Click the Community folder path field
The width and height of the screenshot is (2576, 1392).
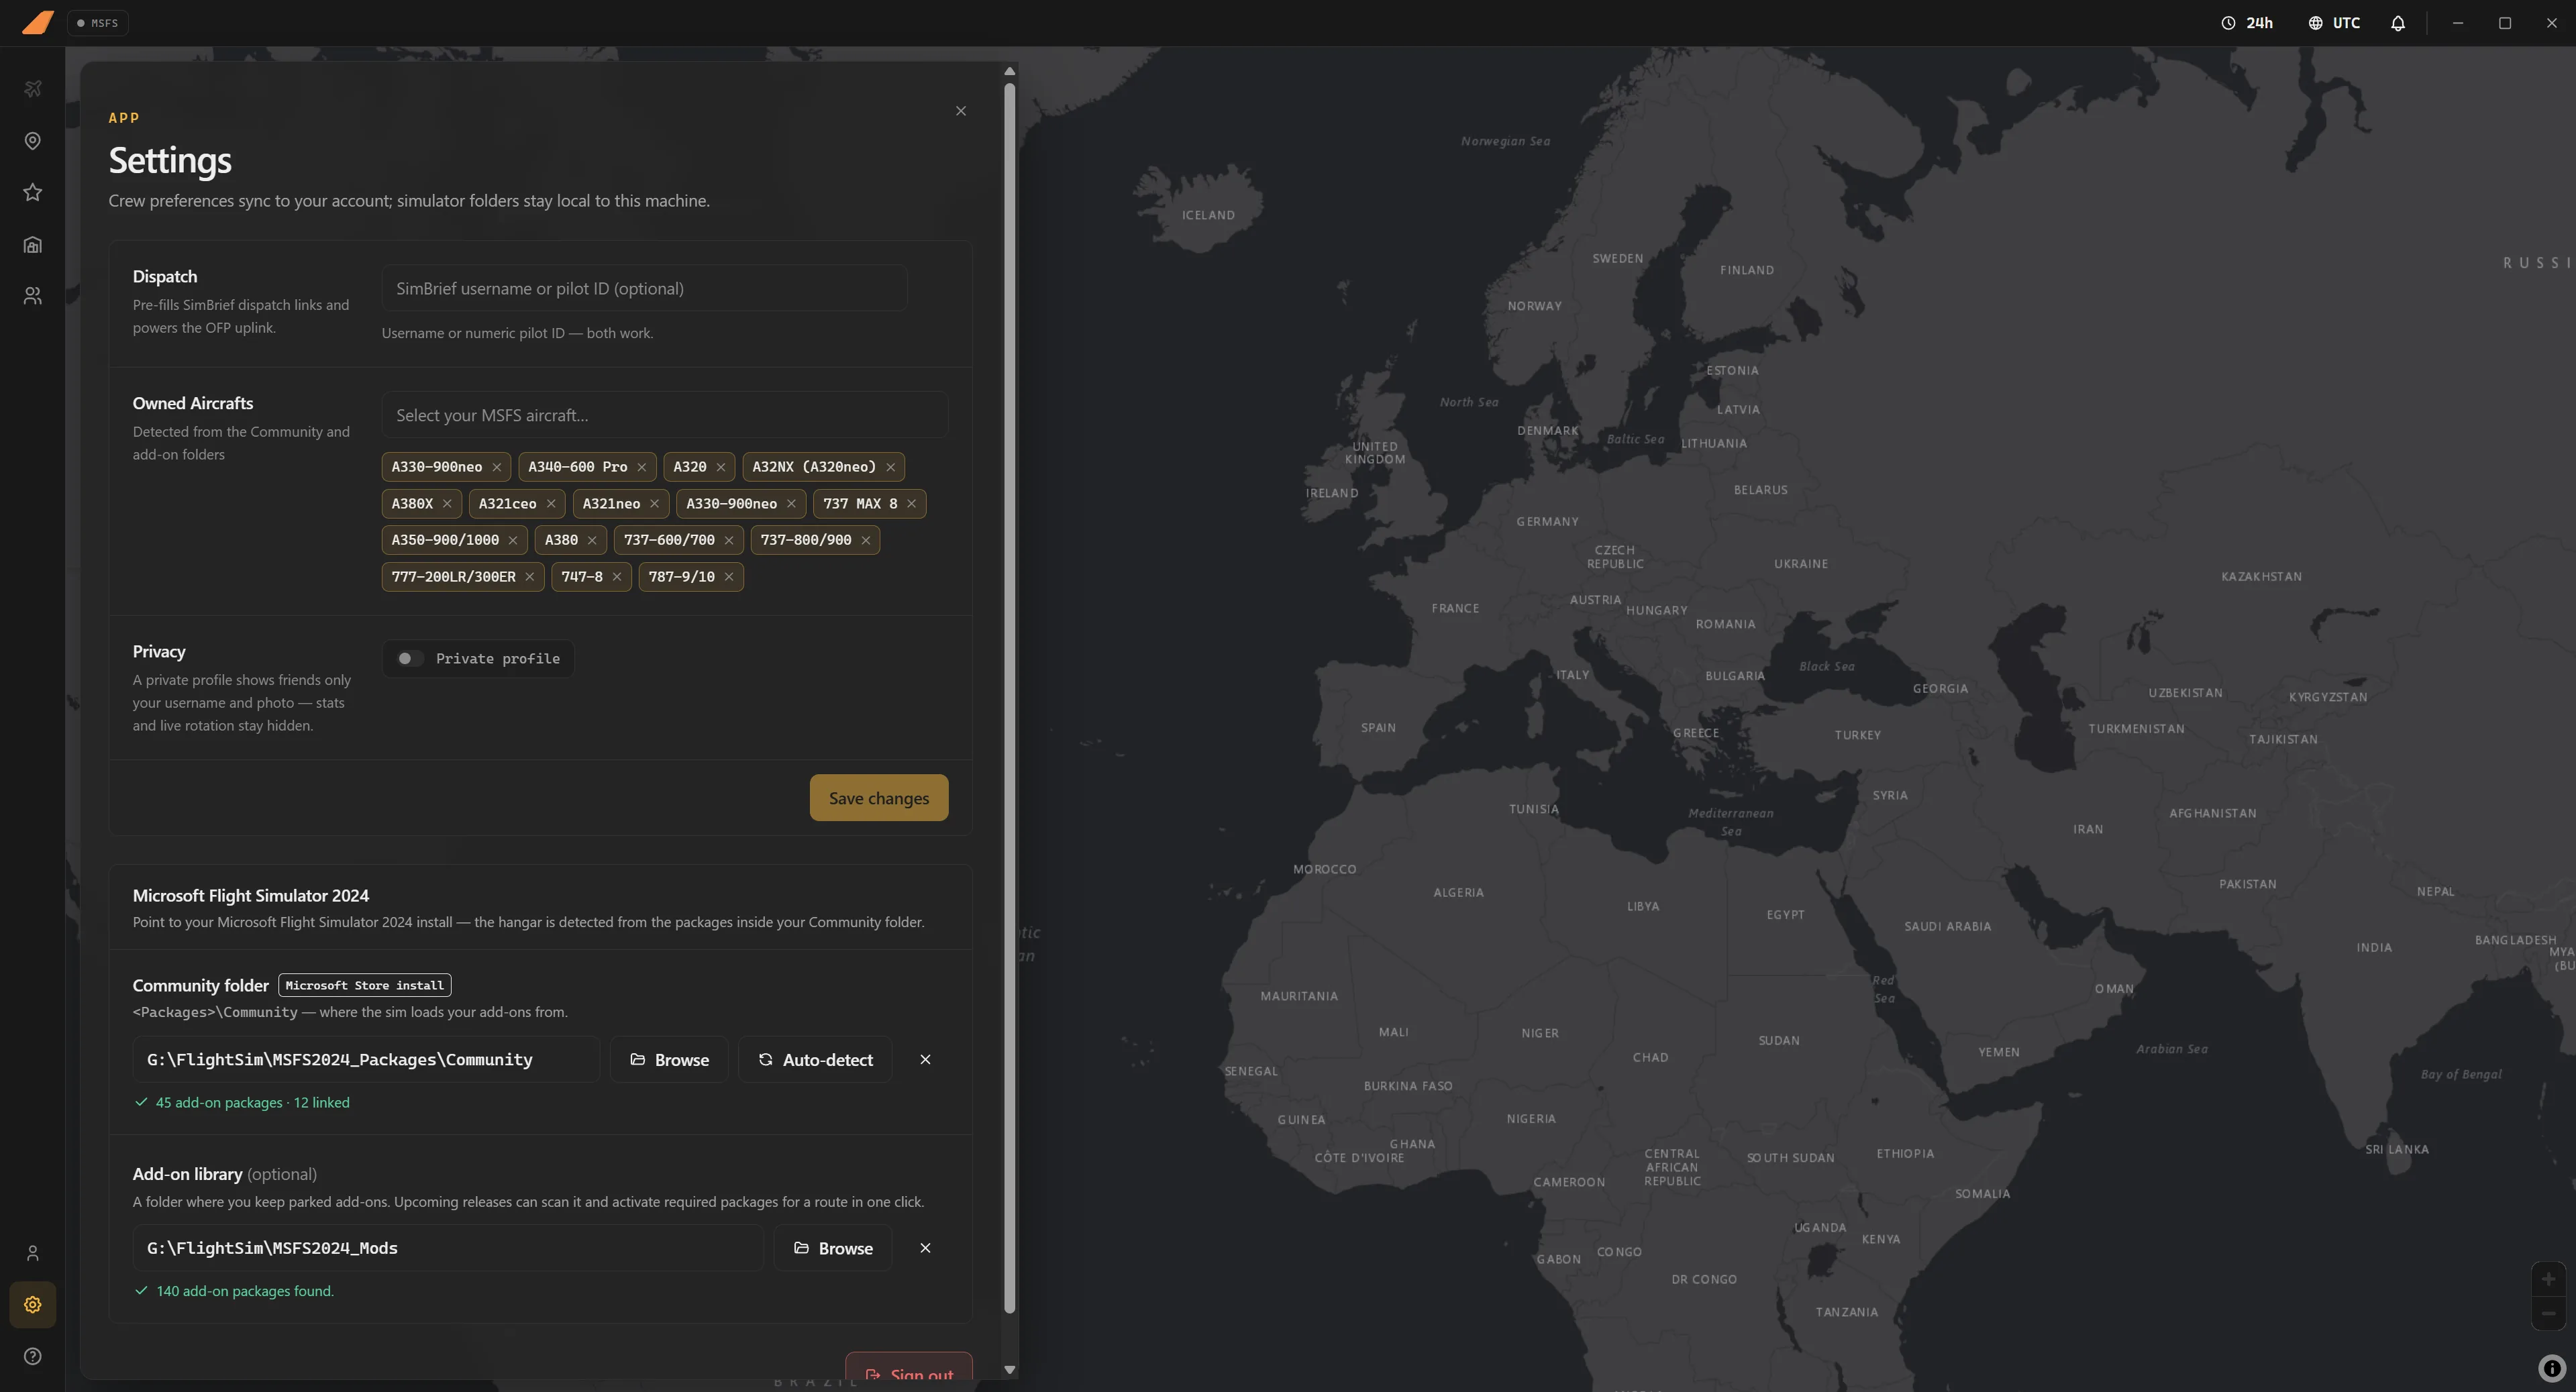click(366, 1059)
